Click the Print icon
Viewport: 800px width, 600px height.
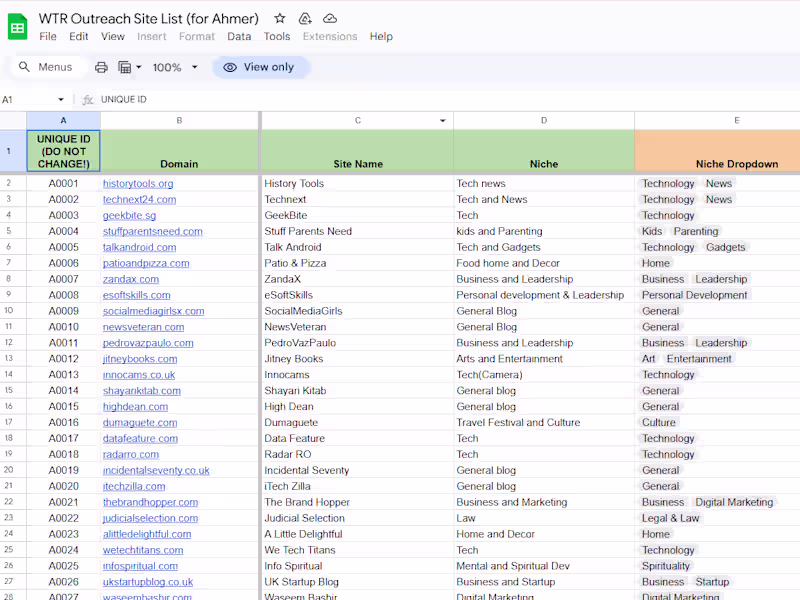(x=101, y=67)
